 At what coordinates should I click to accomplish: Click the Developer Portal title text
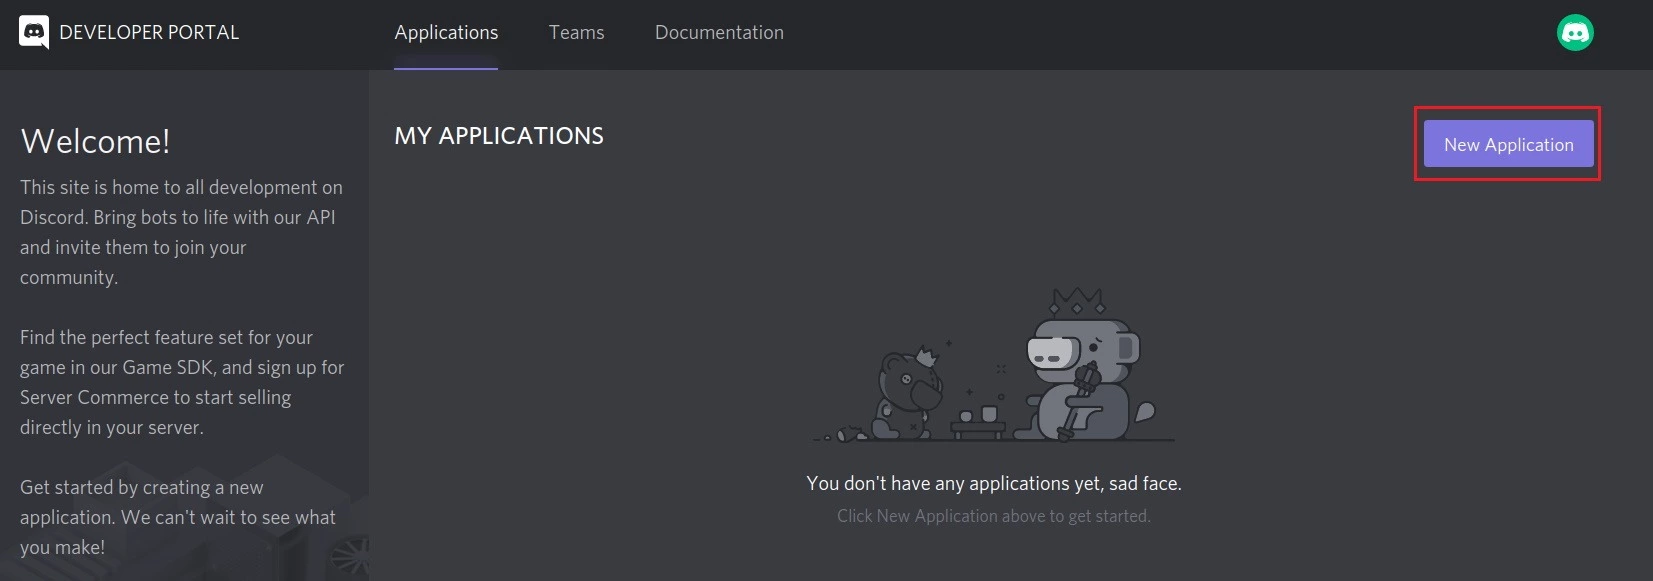(149, 33)
